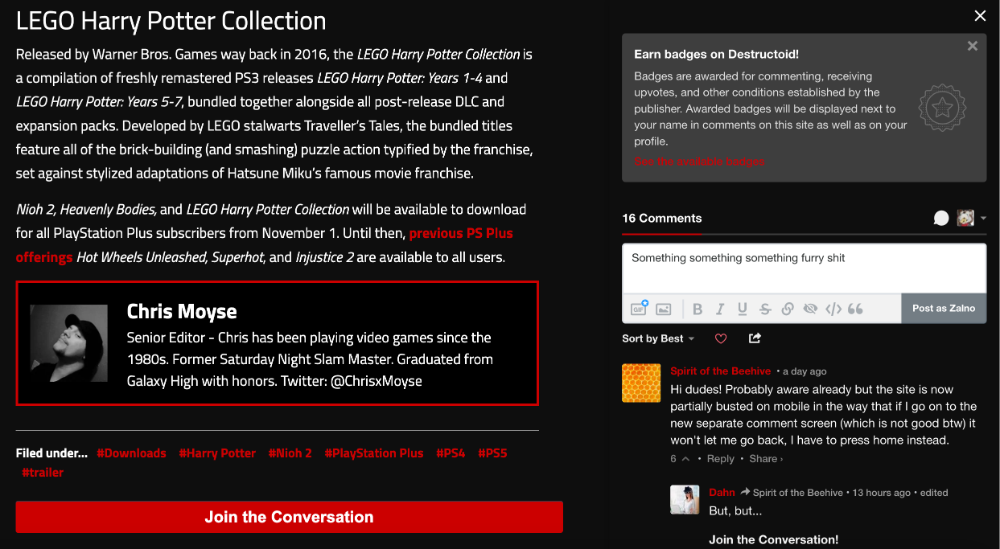Expand the user avatar account menu
The height and width of the screenshot is (549, 1000).
pos(970,218)
